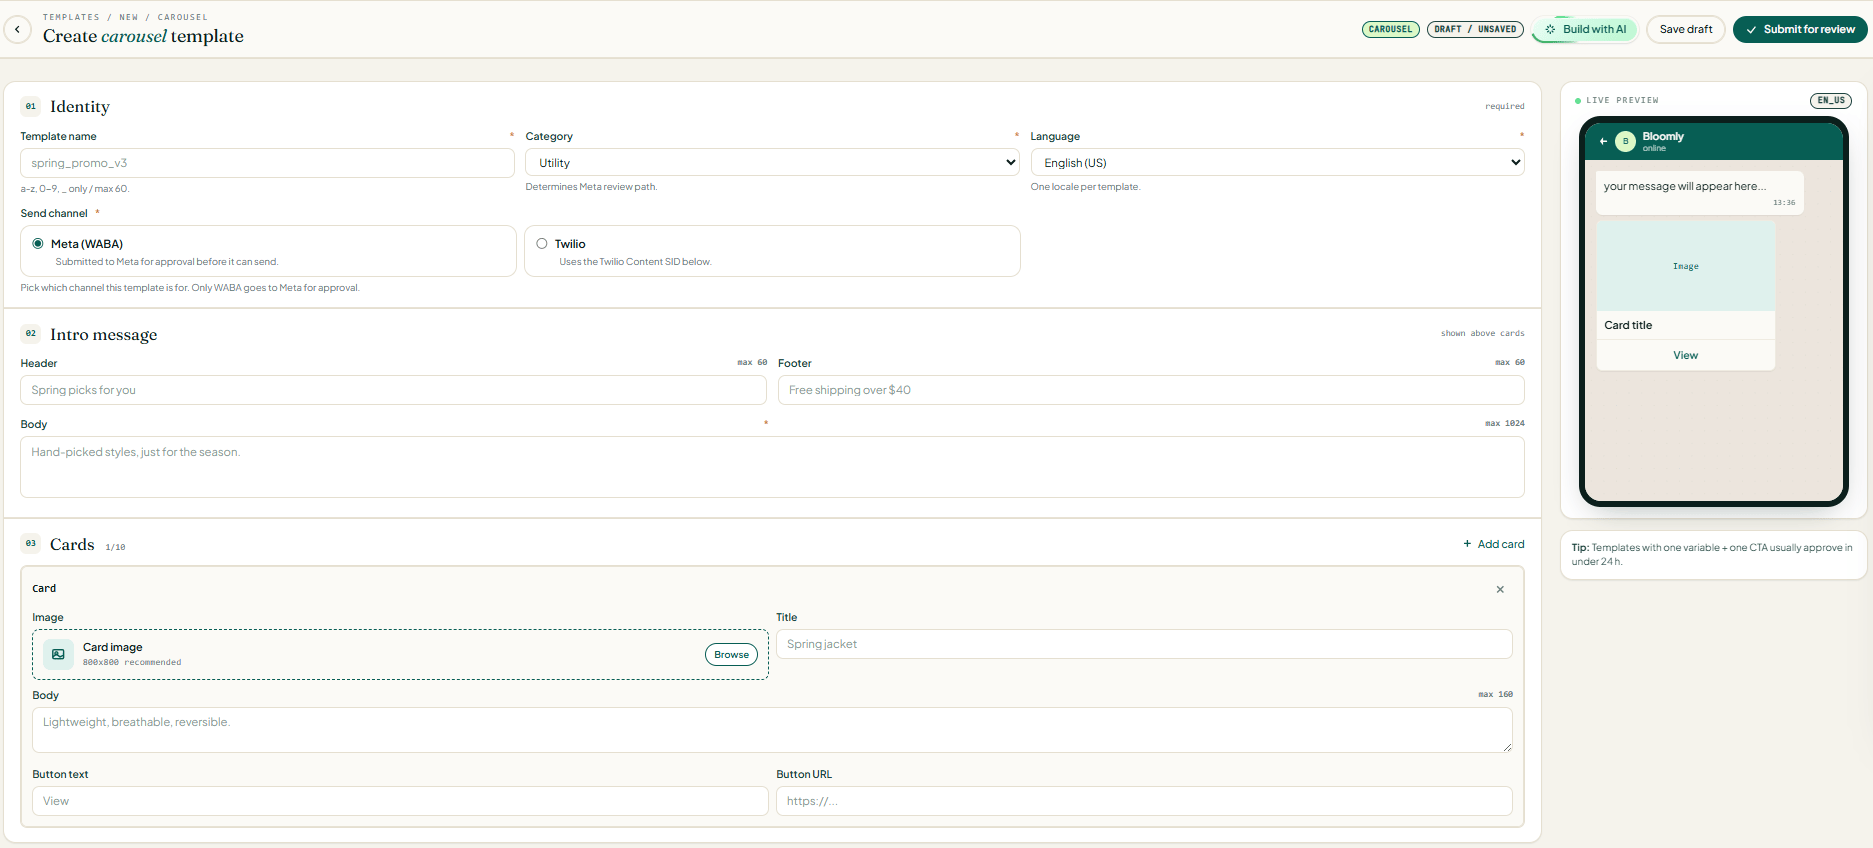This screenshot has width=1873, height=848.
Task: Click the NEW breadcrumb item
Action: (x=129, y=17)
